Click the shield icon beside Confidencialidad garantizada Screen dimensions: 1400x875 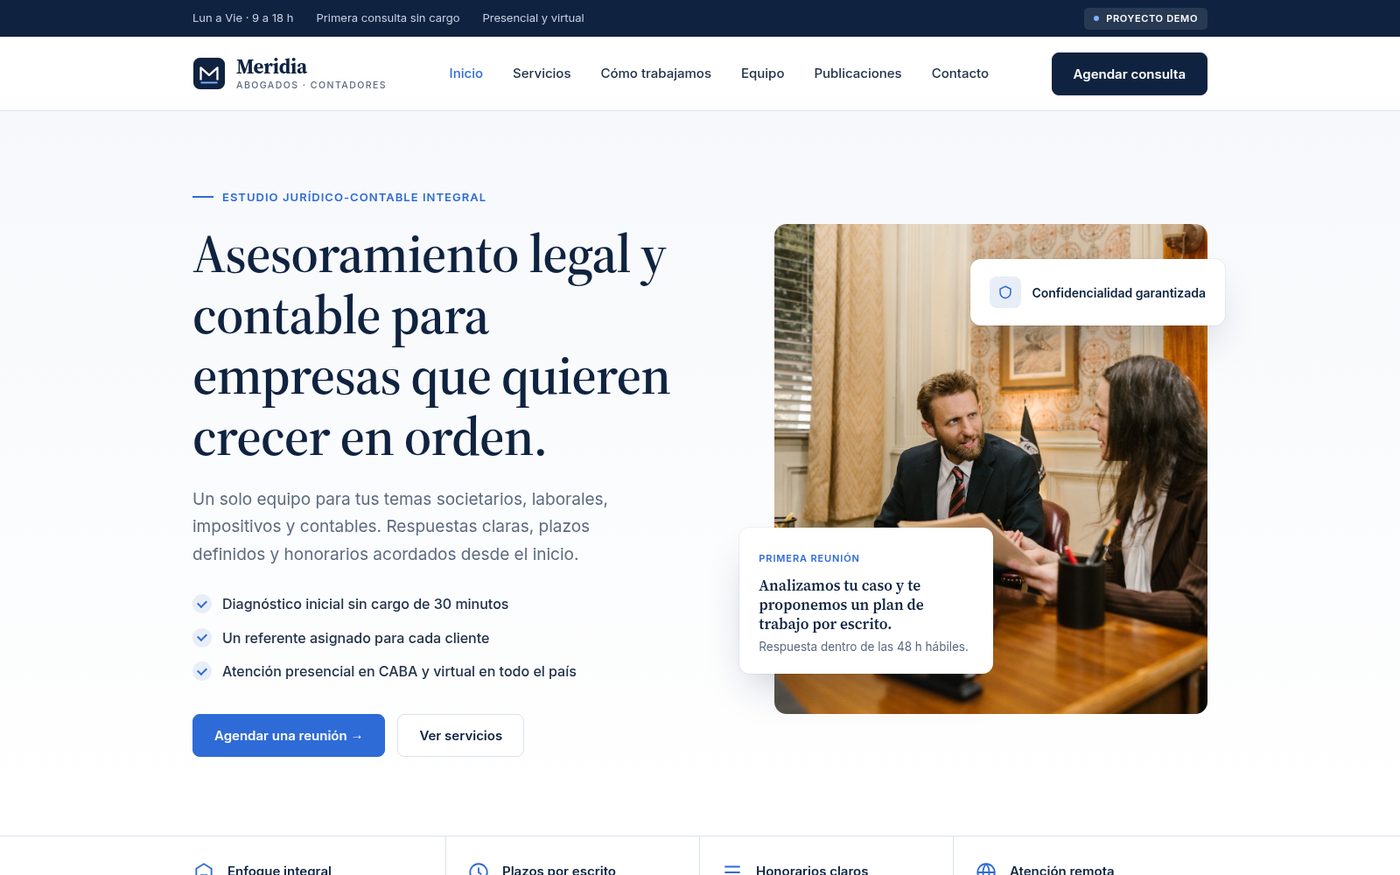click(1005, 292)
